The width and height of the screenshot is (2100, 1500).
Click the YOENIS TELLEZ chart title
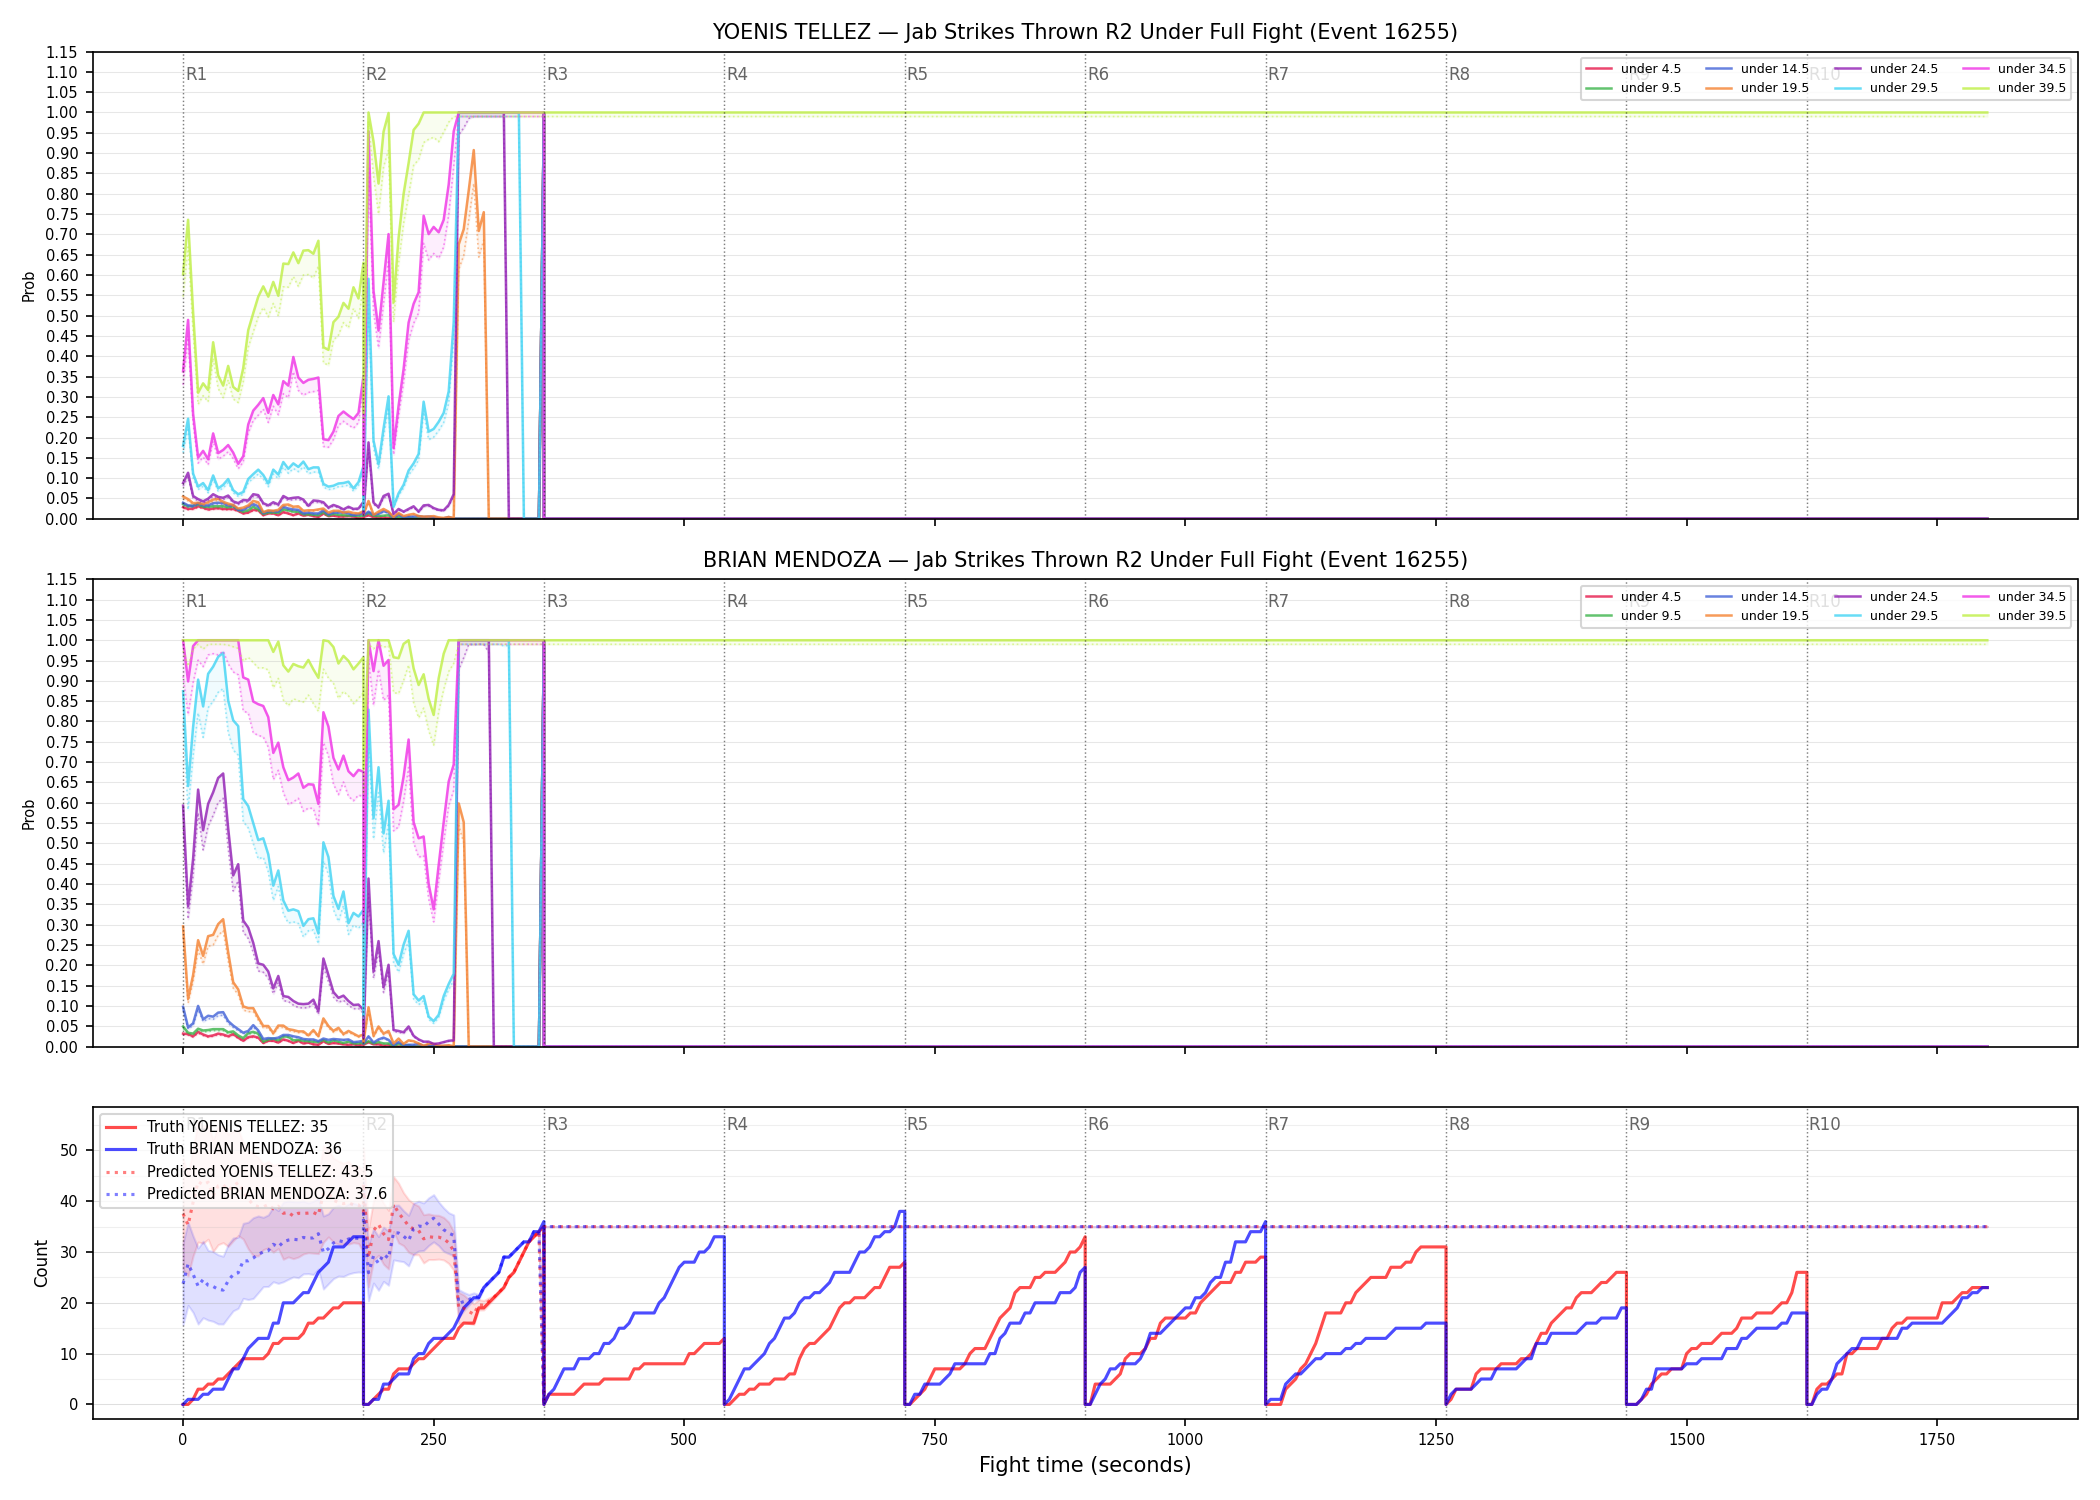1085,32
